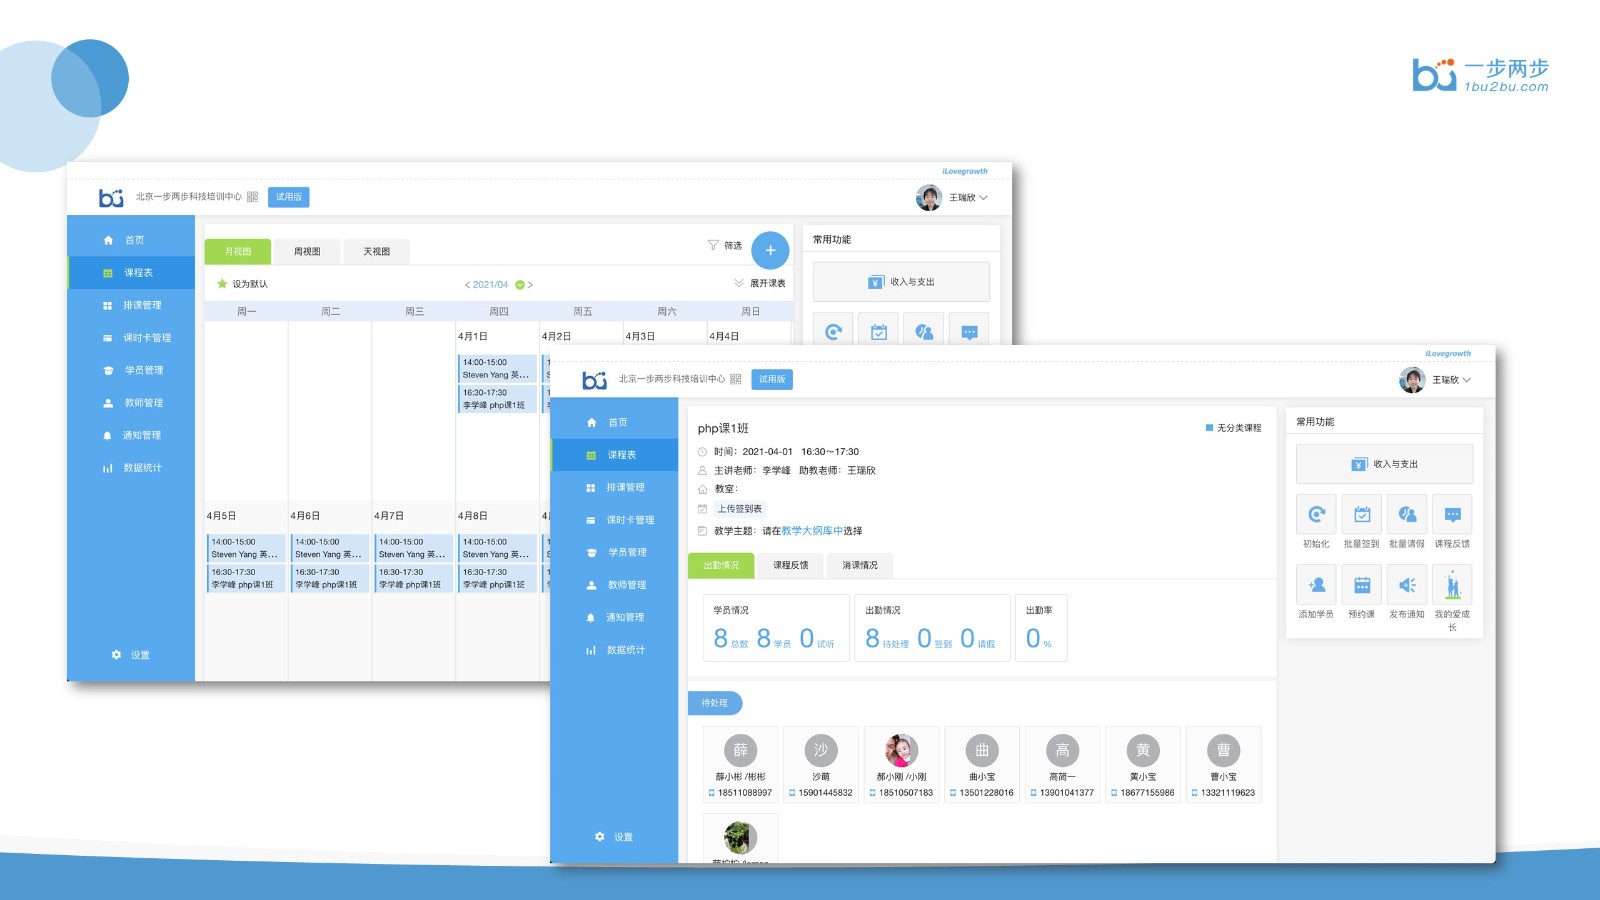Select student card 沙萌
The height and width of the screenshot is (900, 1600).
point(821,765)
